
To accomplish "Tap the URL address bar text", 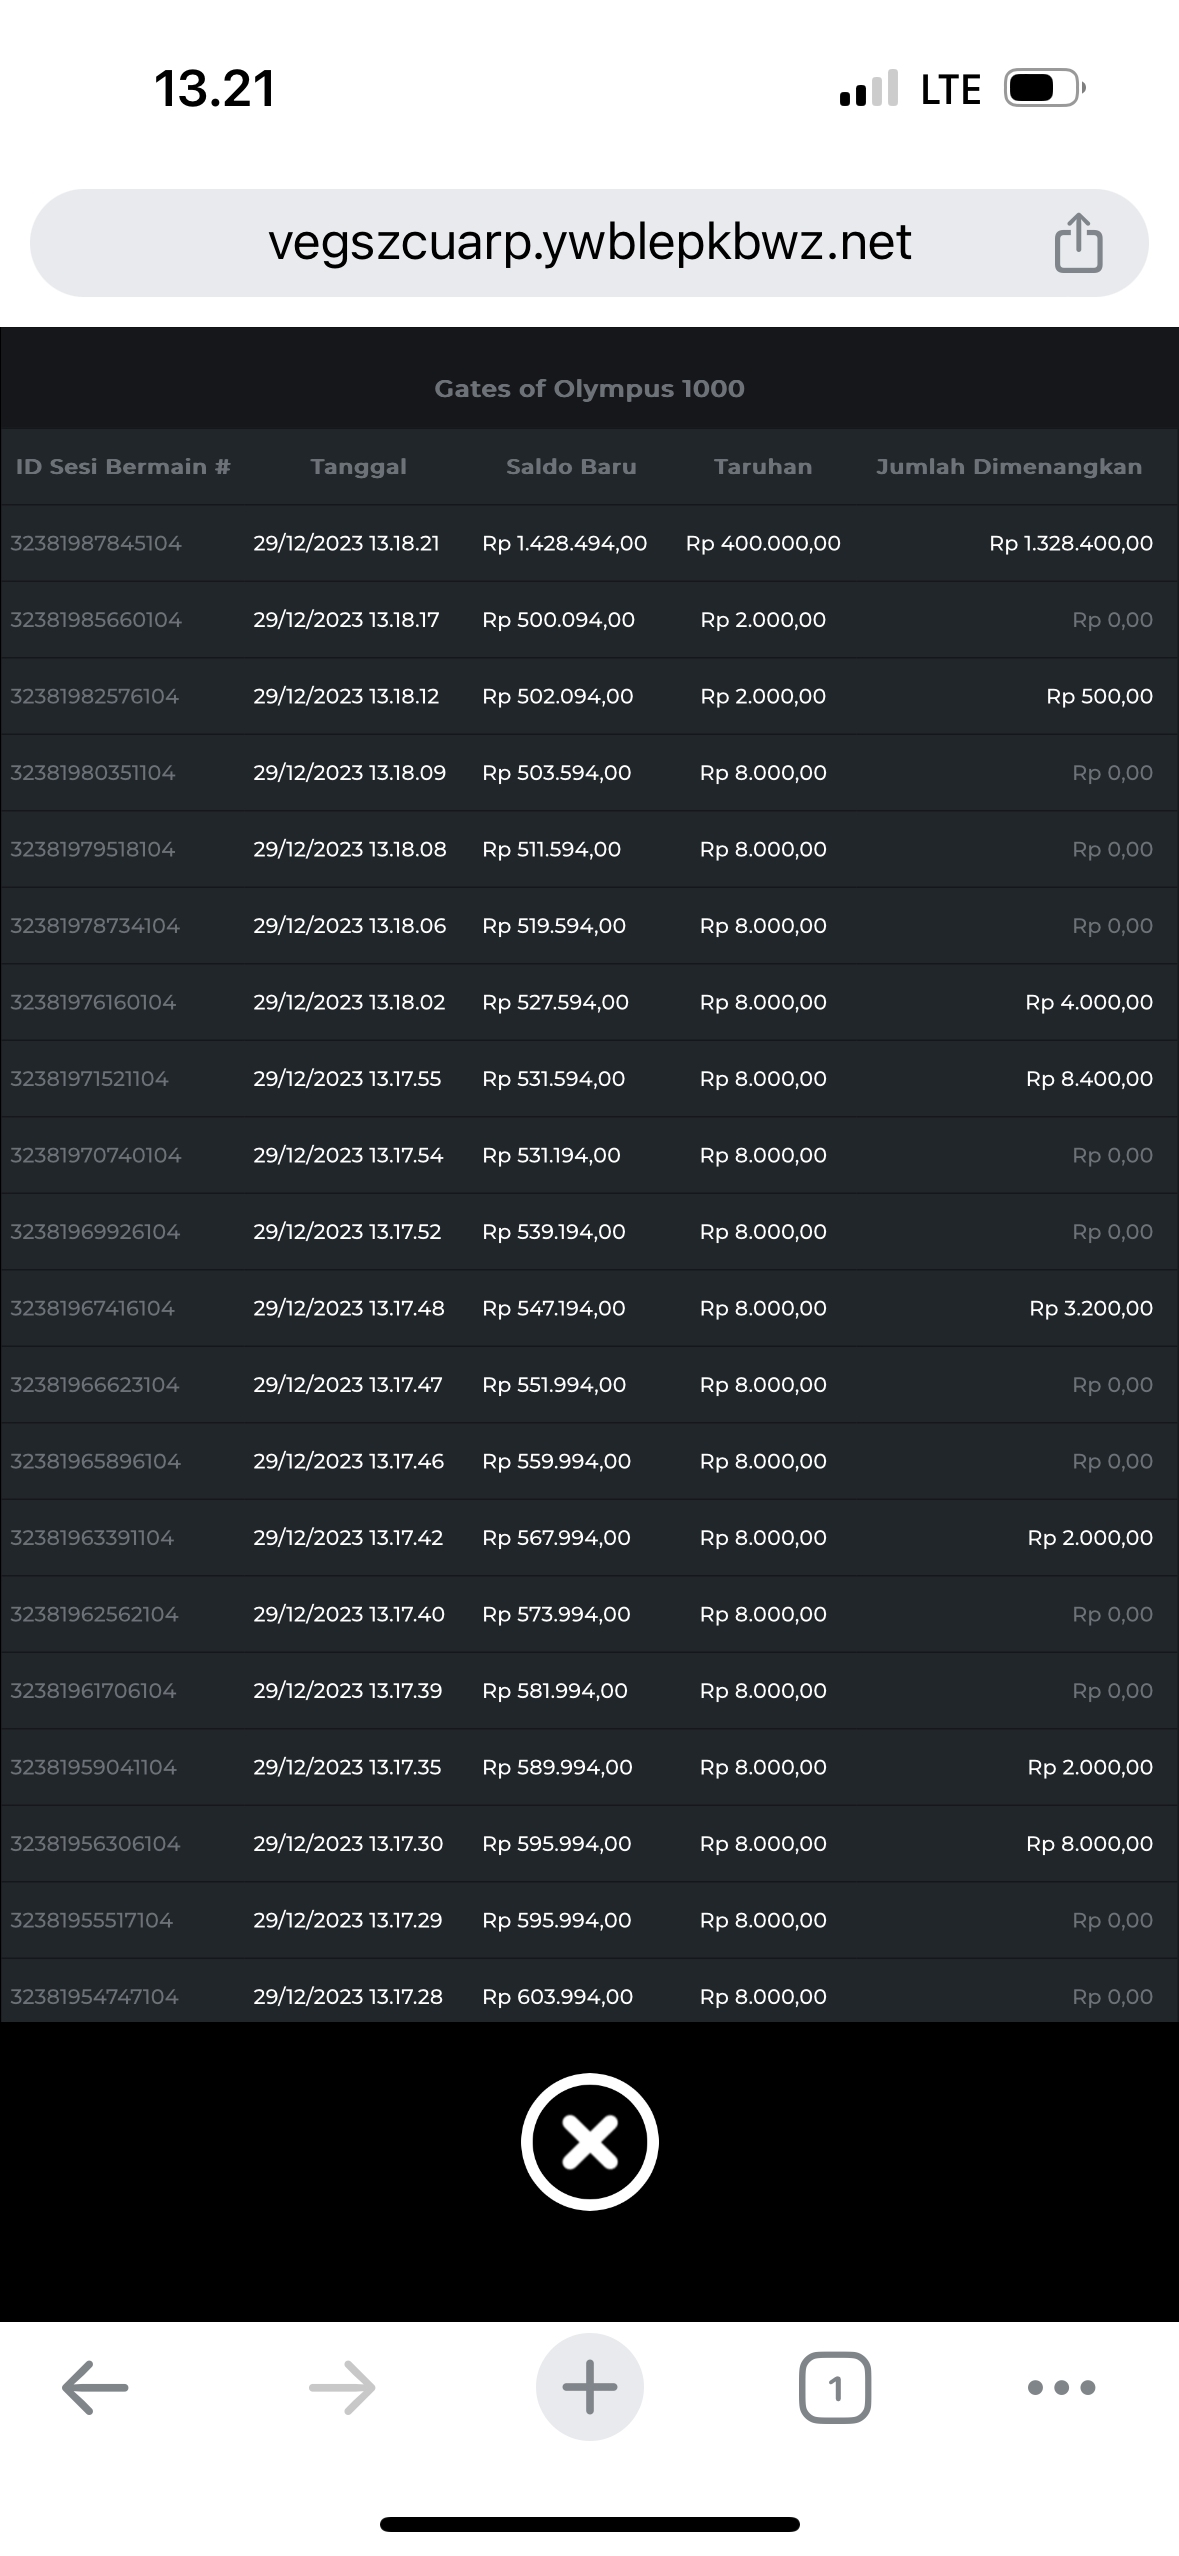I will pos(589,243).
